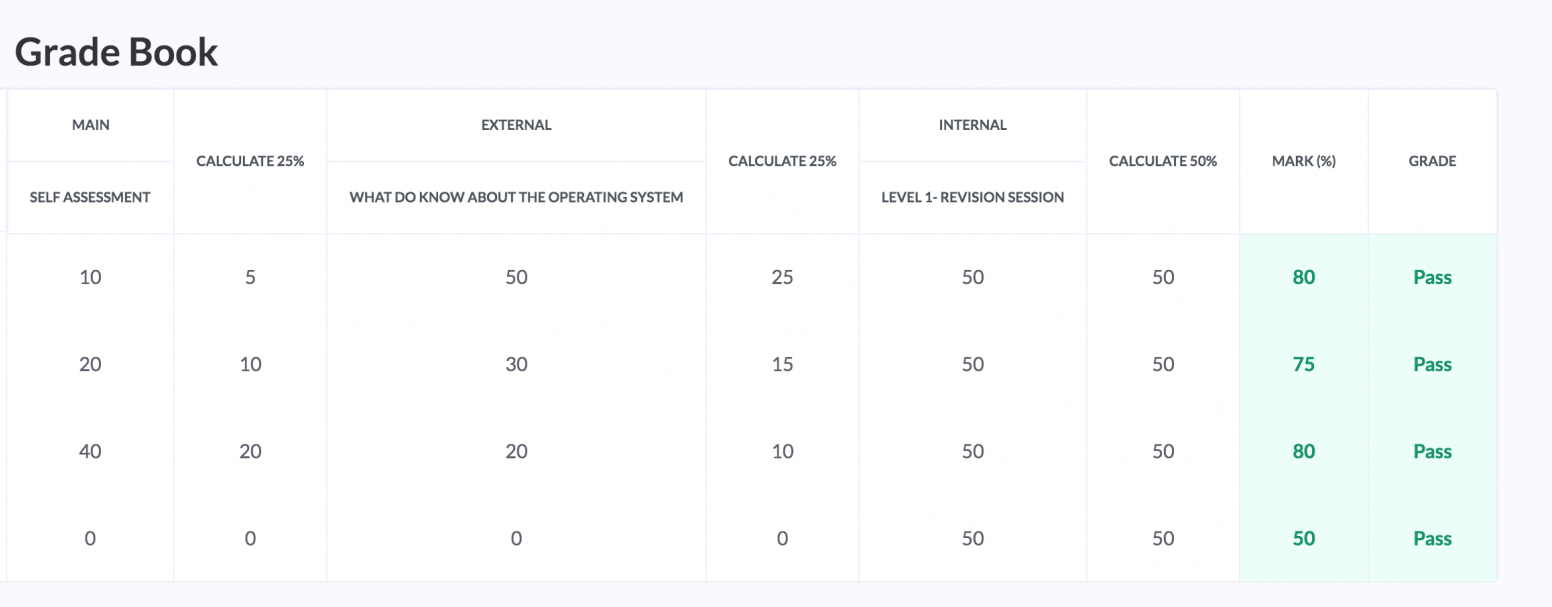Click the green mark value 50 in last row
Viewport: 1552px width, 607px height.
point(1303,539)
